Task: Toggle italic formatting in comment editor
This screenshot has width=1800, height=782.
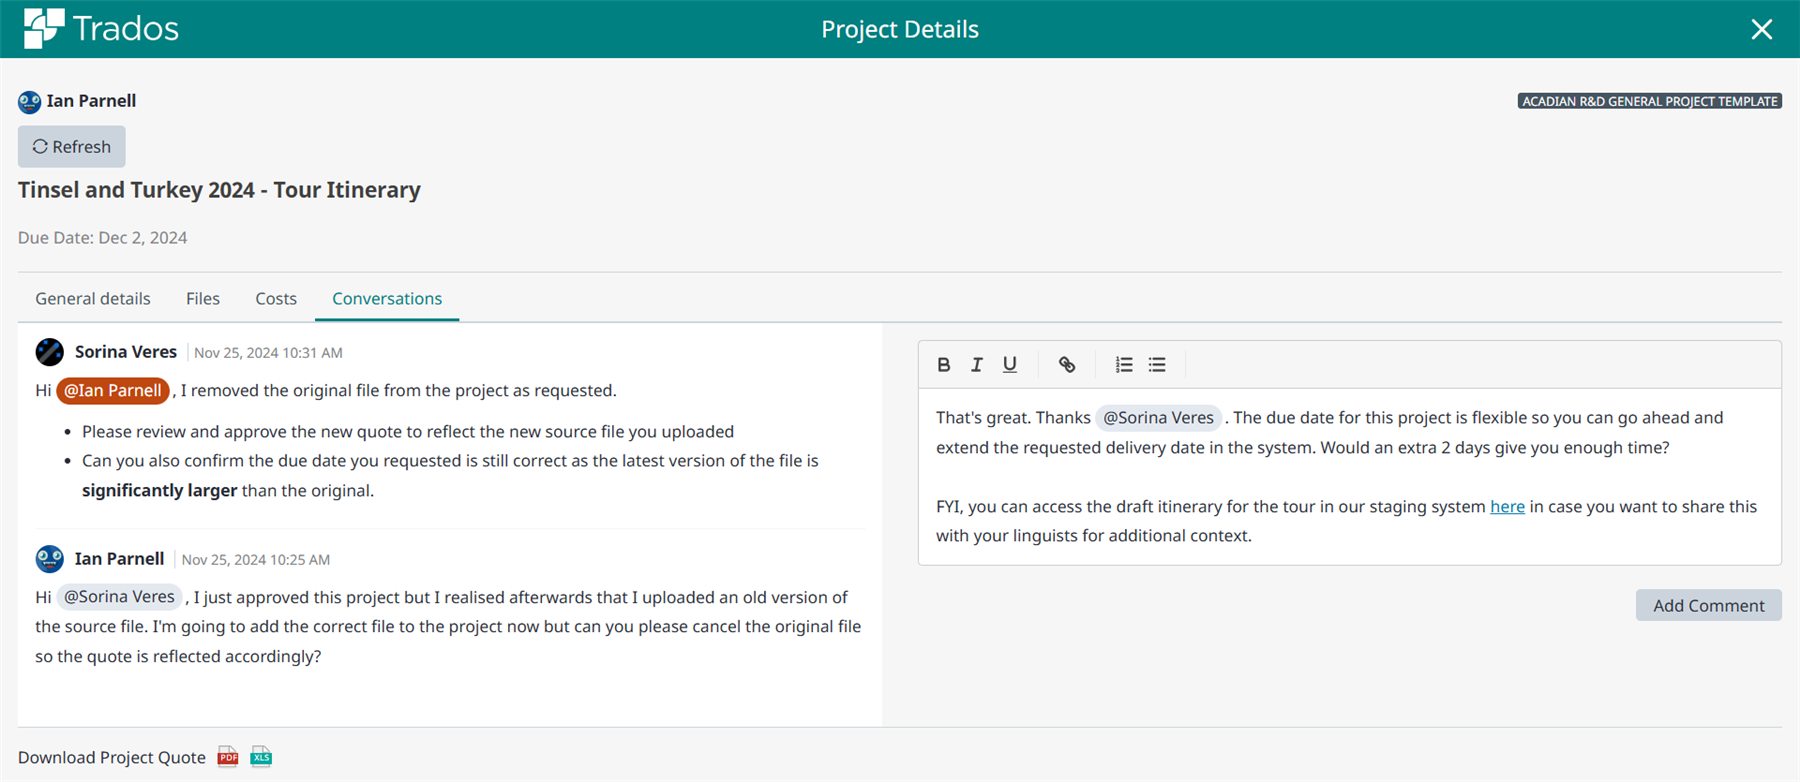Action: 976,365
